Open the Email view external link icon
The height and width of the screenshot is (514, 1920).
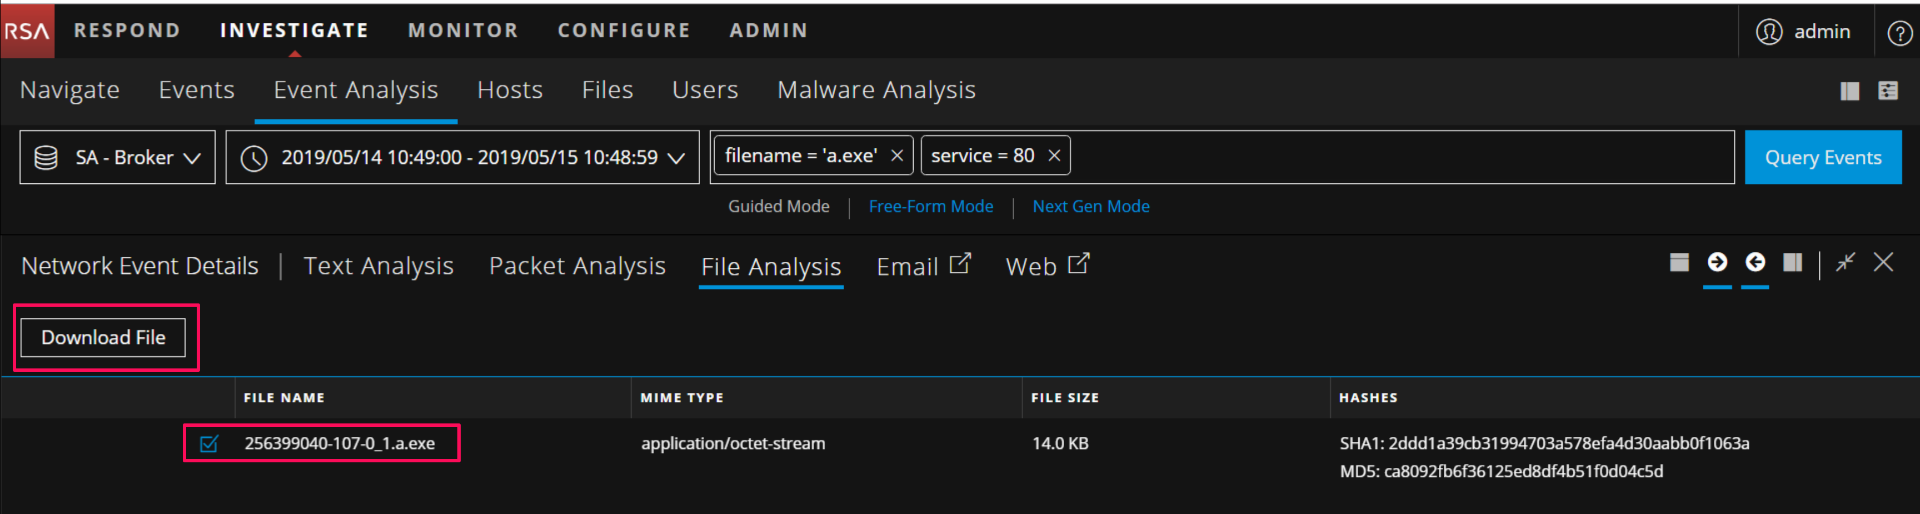point(960,264)
